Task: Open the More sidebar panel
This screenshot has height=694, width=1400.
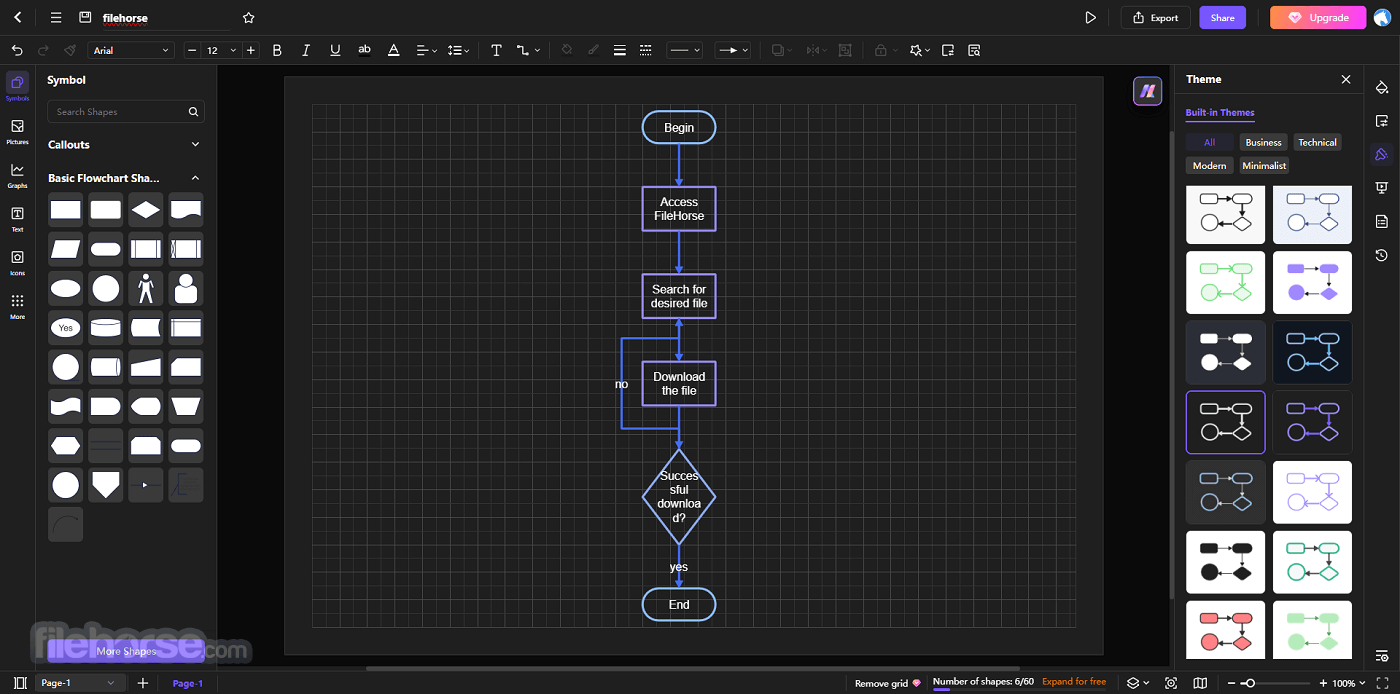Action: [17, 306]
